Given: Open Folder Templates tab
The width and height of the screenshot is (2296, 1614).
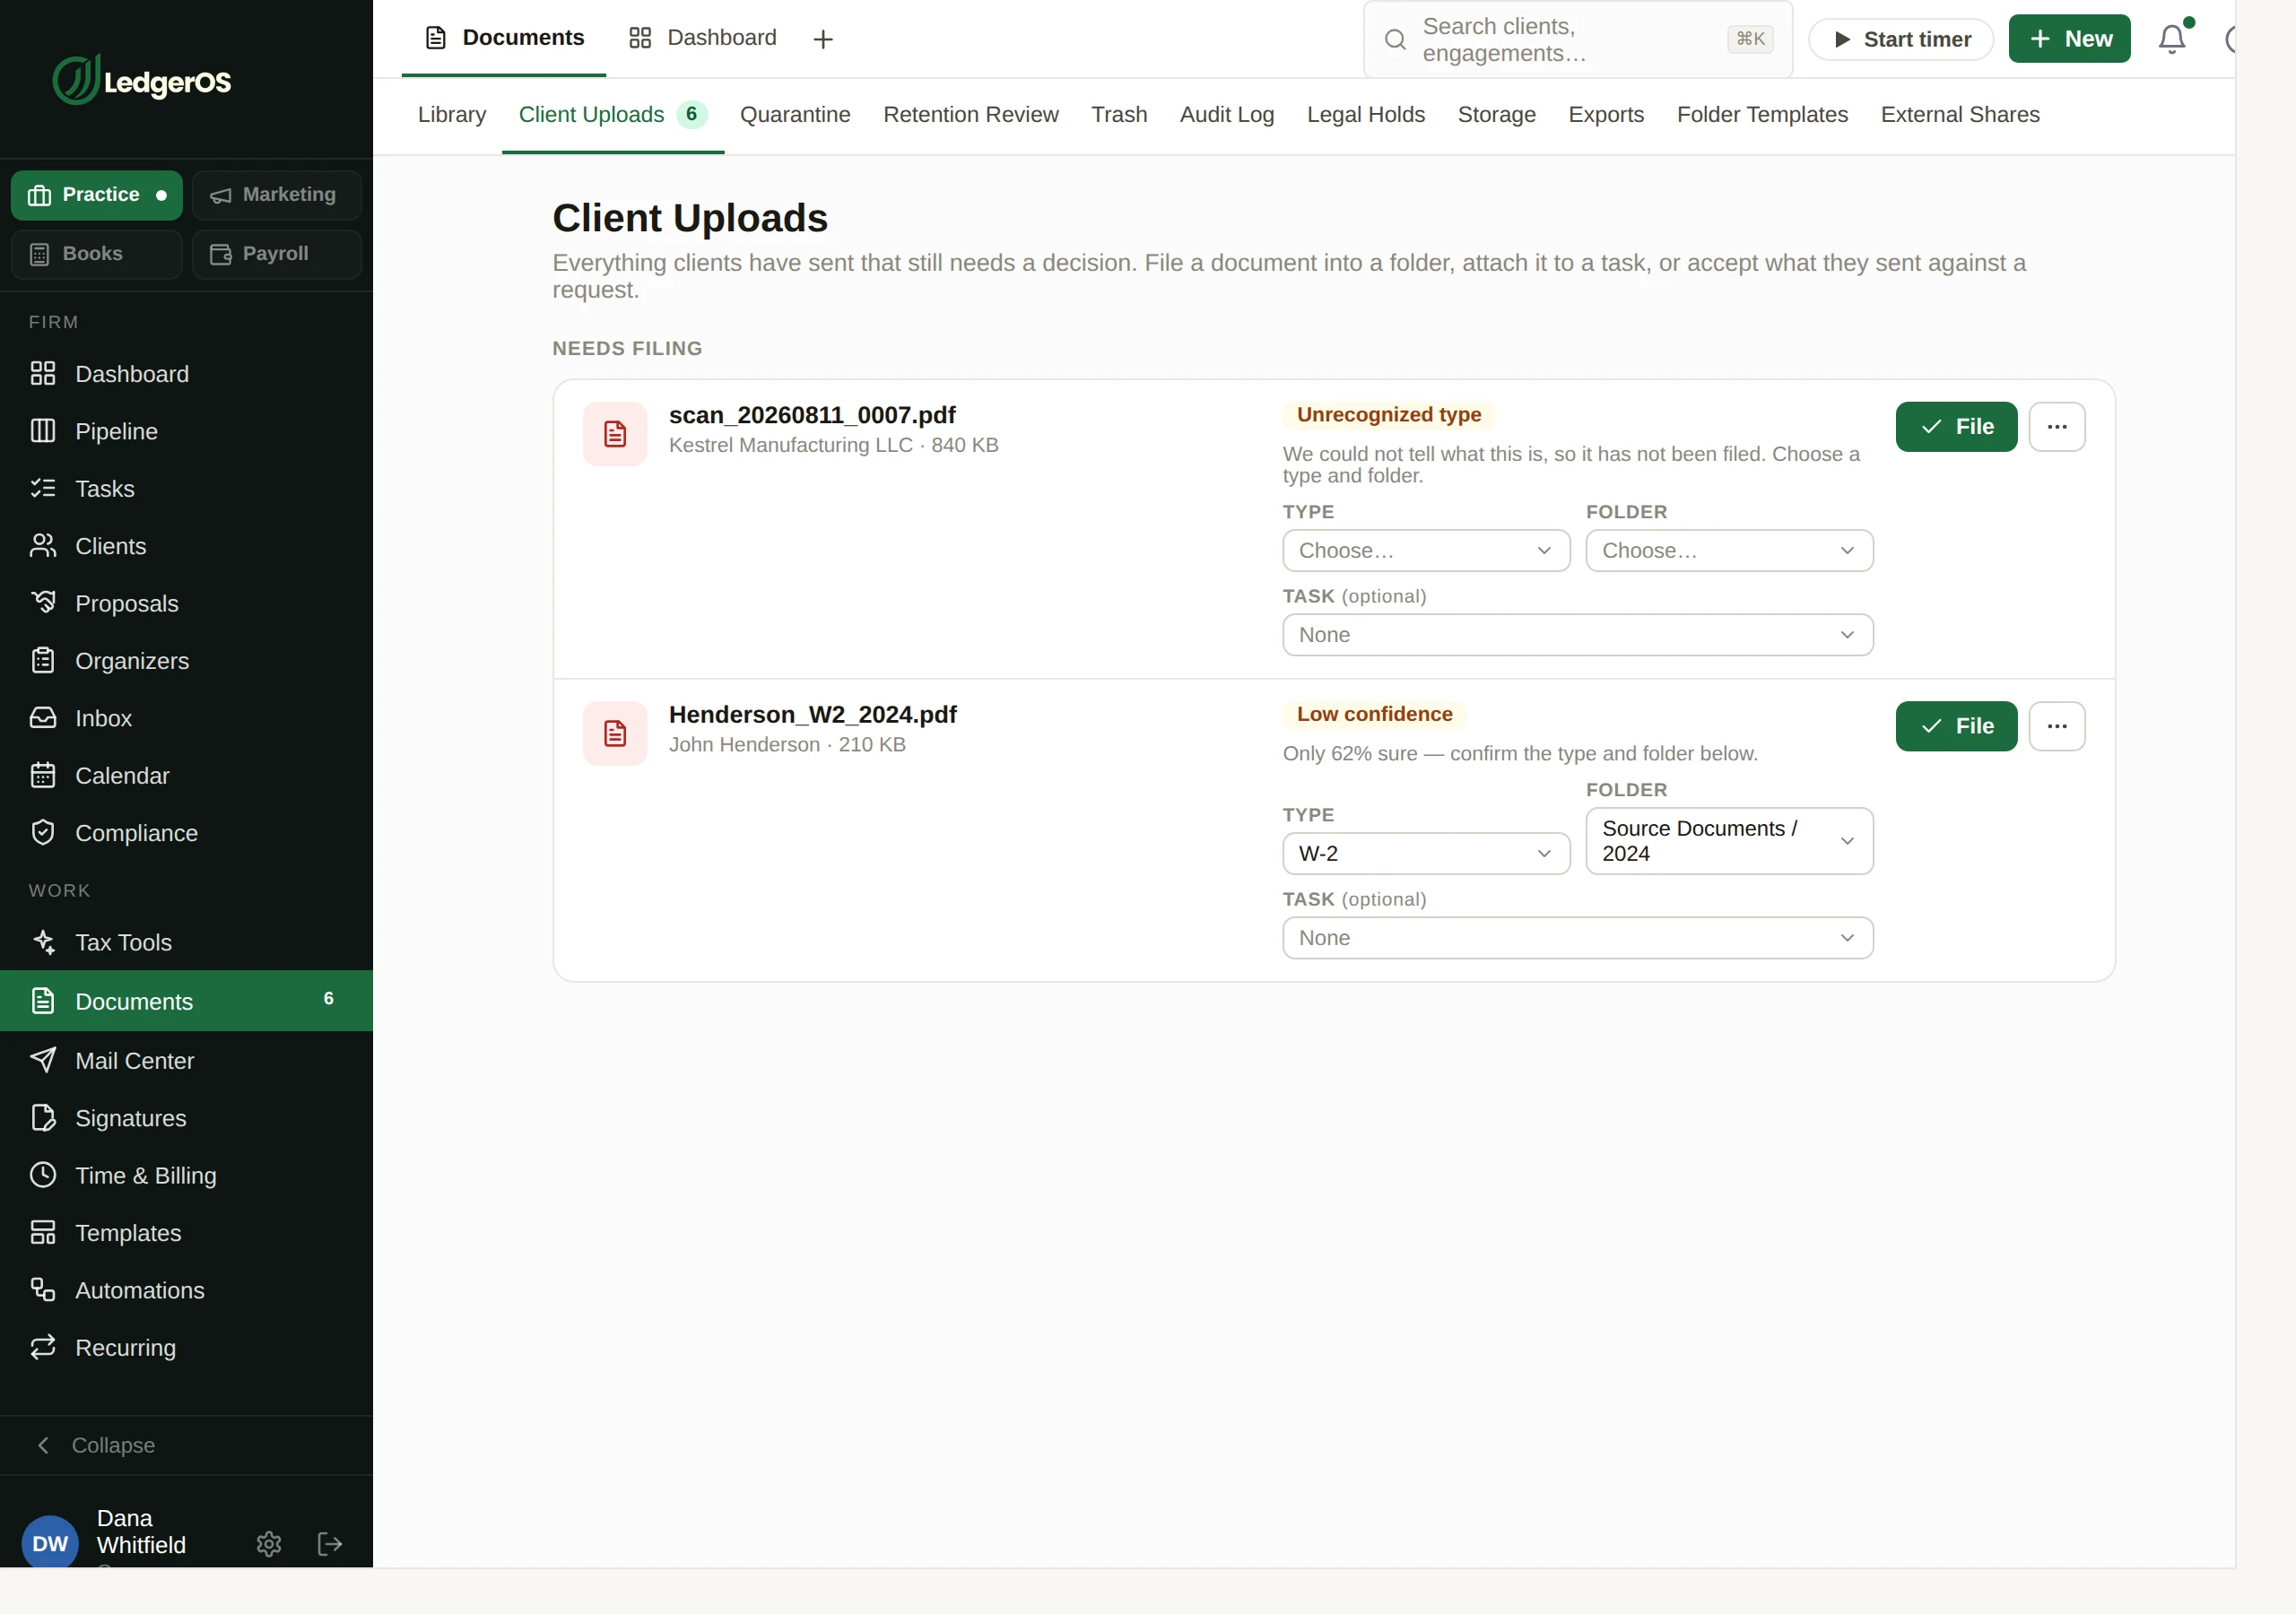Looking at the screenshot, I should (1762, 115).
